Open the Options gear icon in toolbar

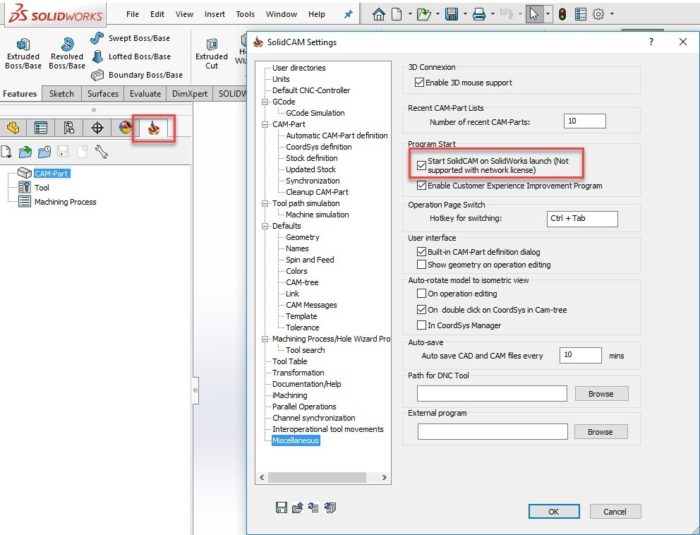pyautogui.click(x=598, y=14)
